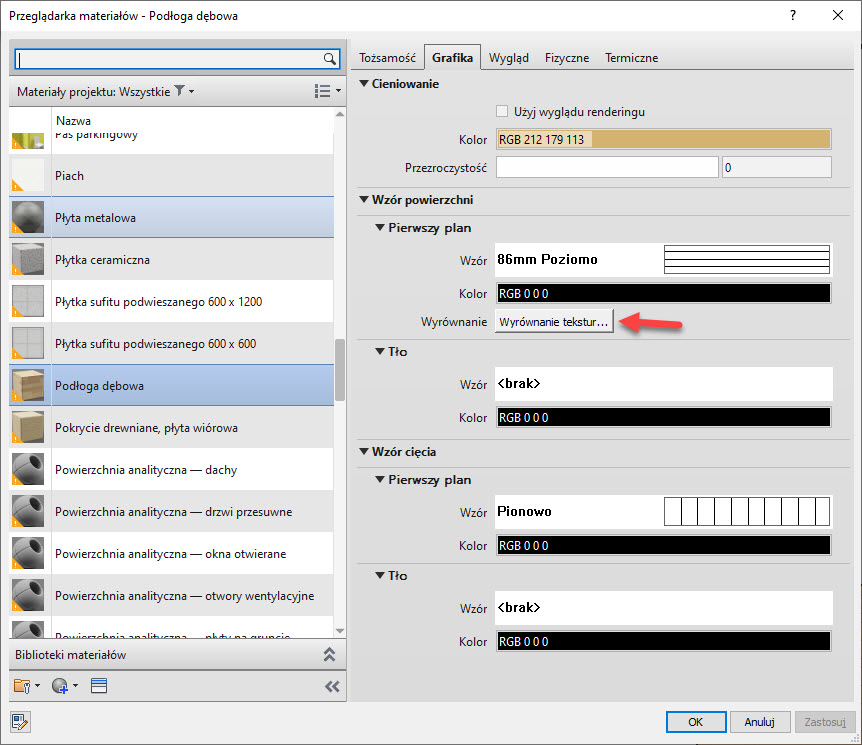The height and width of the screenshot is (745, 862).
Task: Click the create new material sphere icon
Action: point(64,686)
